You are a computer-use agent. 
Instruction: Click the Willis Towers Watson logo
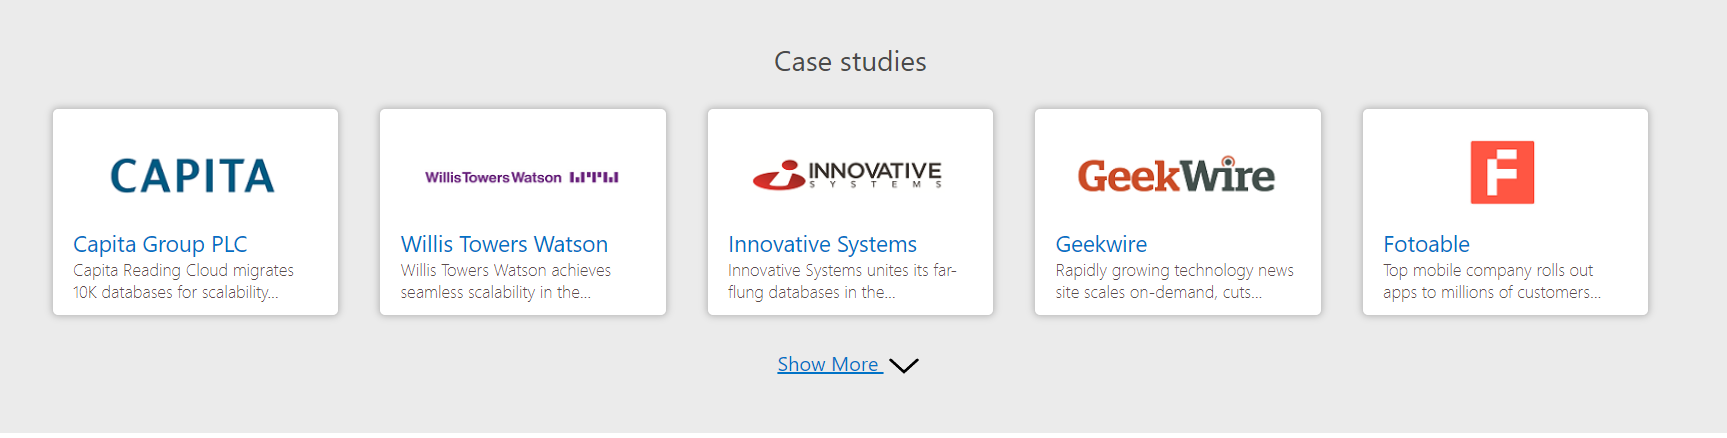[x=522, y=177]
